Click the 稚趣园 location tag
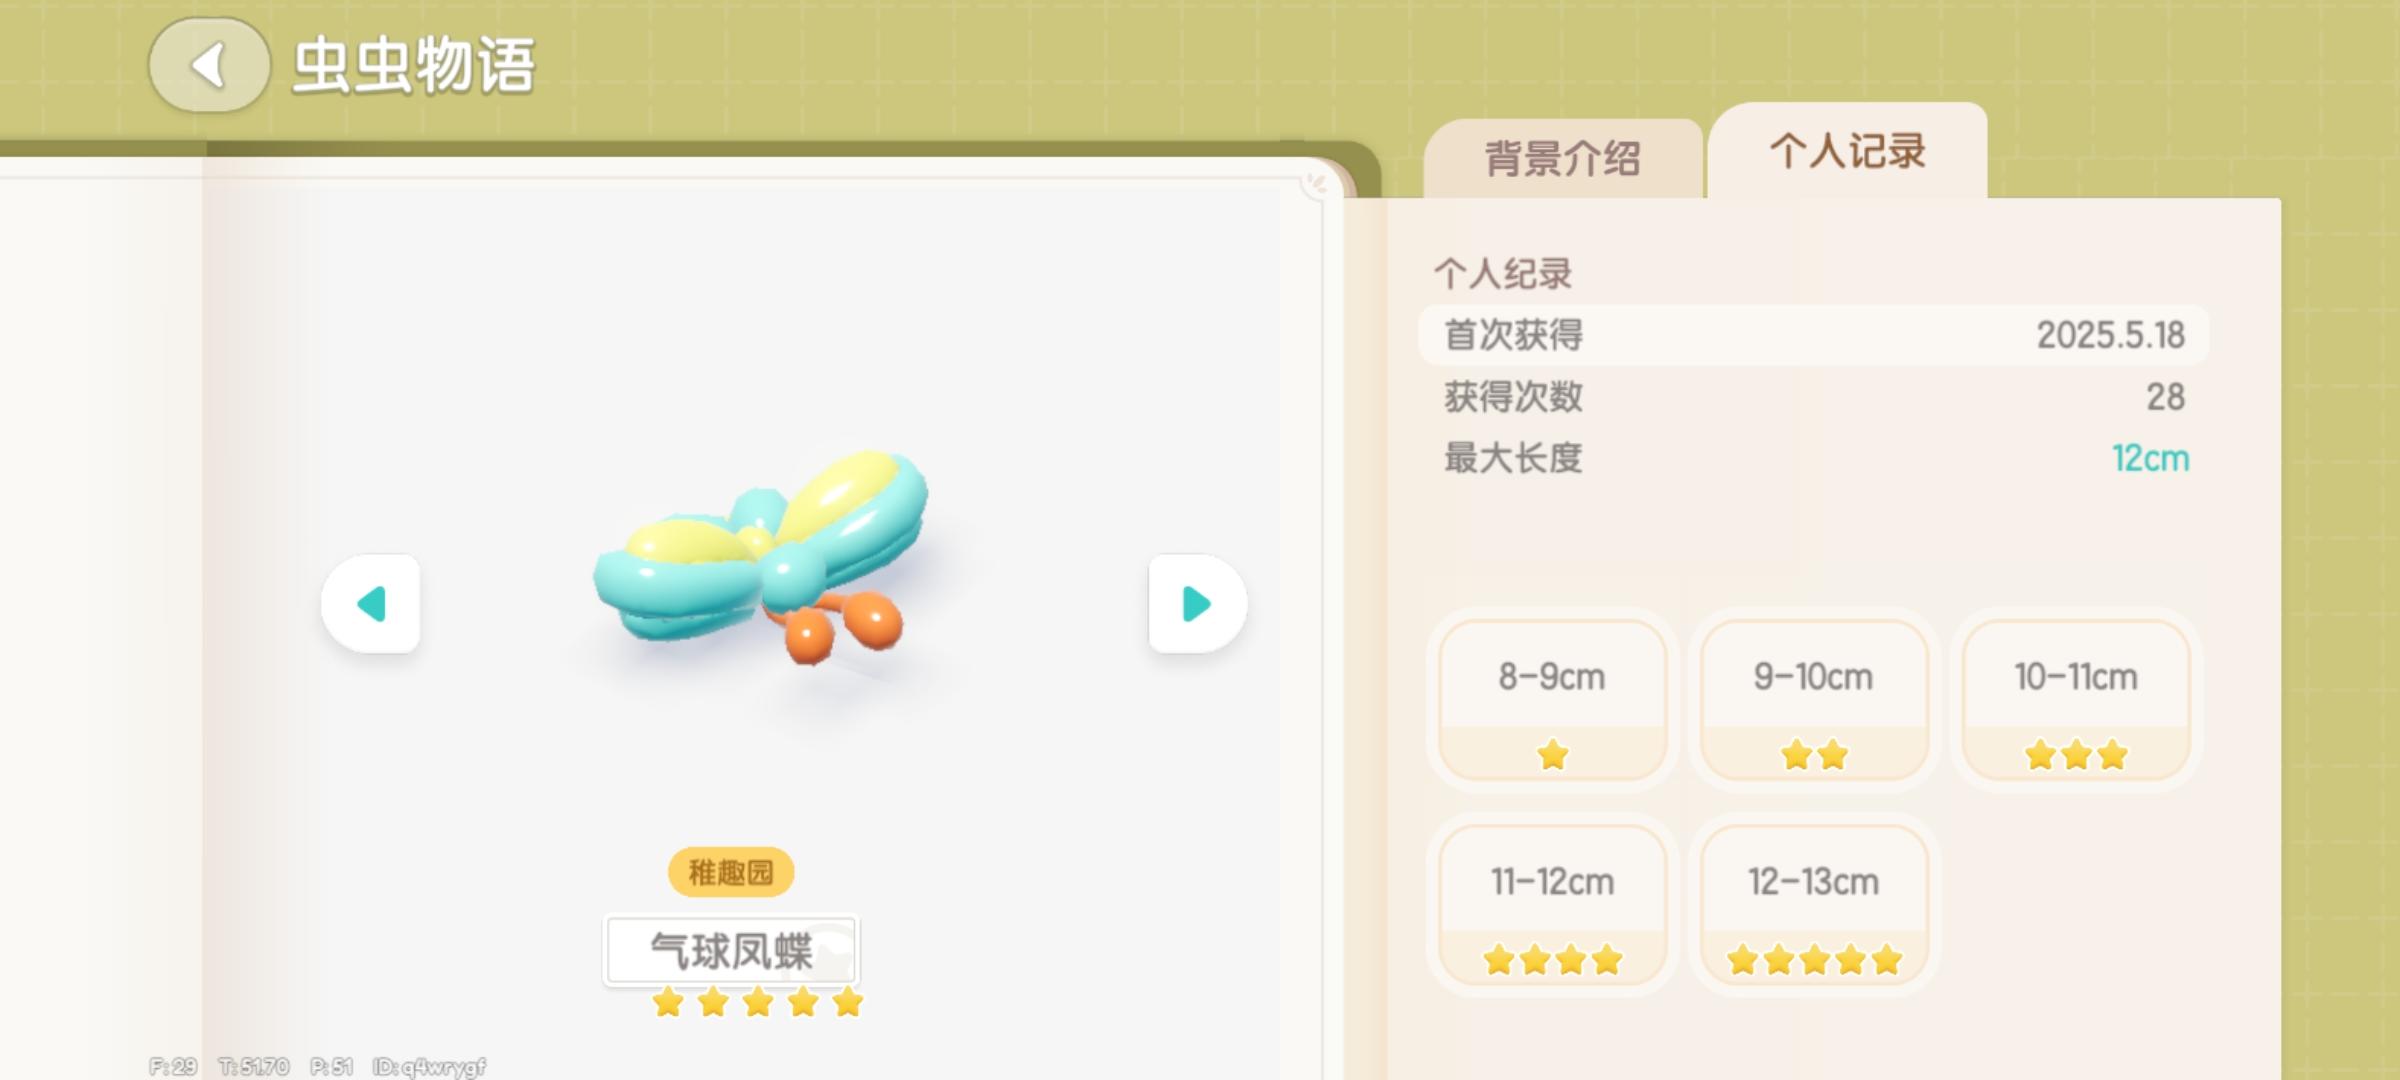 (x=731, y=873)
